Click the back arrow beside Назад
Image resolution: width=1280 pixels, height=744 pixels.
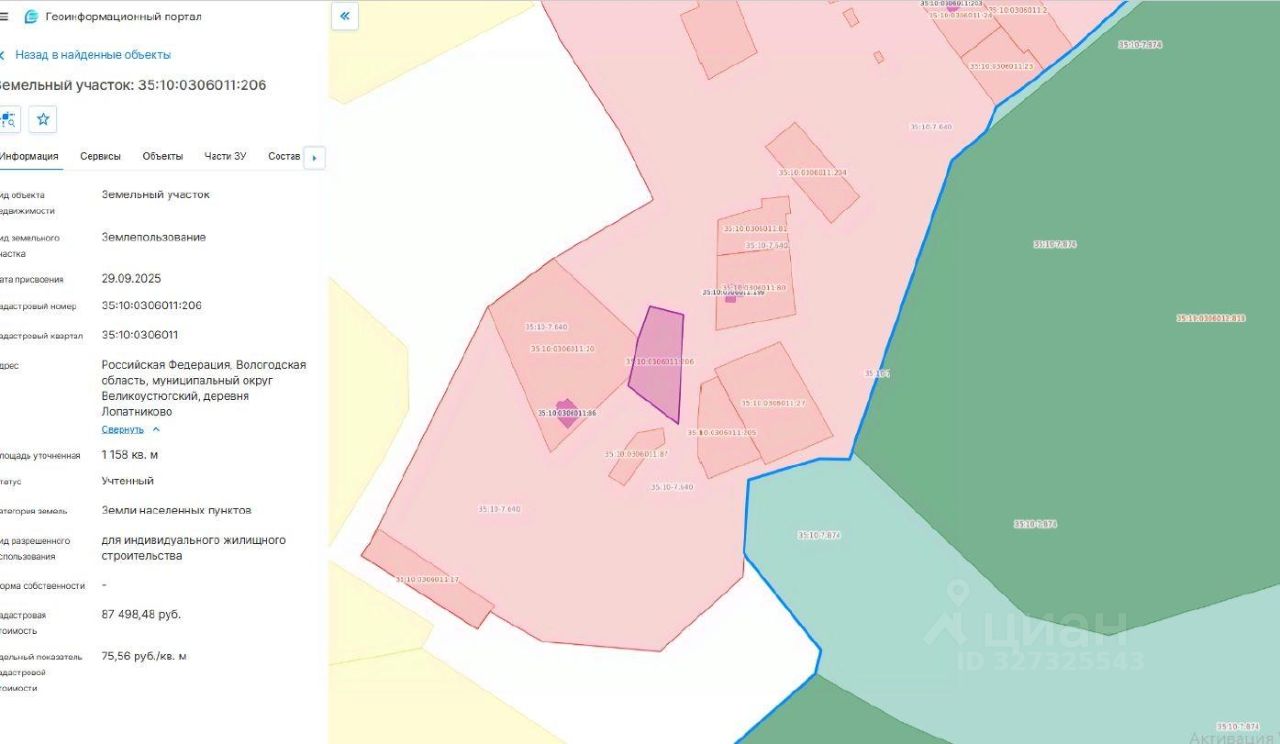coord(3,55)
